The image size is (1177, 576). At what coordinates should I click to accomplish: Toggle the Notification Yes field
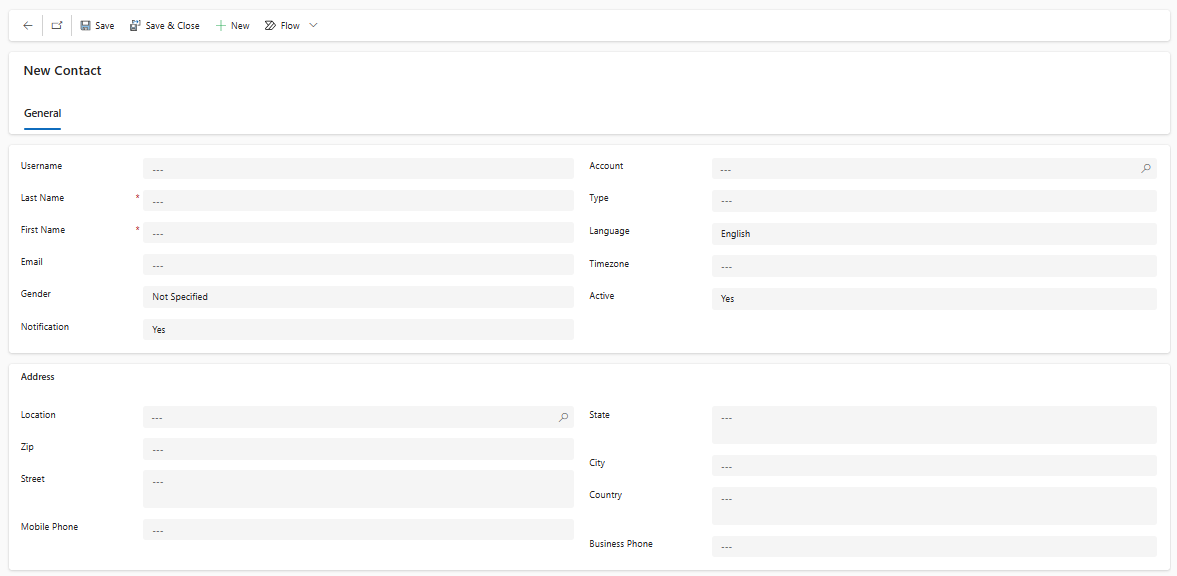pos(358,329)
